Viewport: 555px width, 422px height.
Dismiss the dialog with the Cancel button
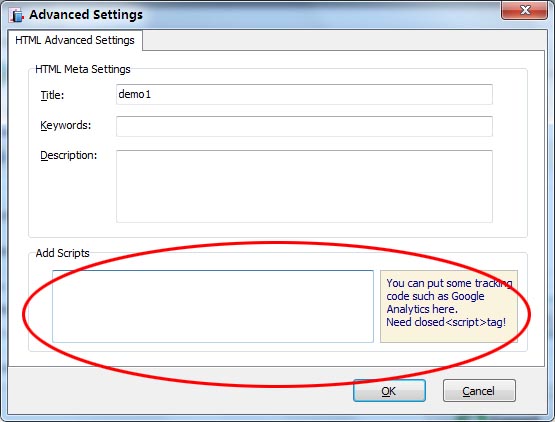(479, 391)
